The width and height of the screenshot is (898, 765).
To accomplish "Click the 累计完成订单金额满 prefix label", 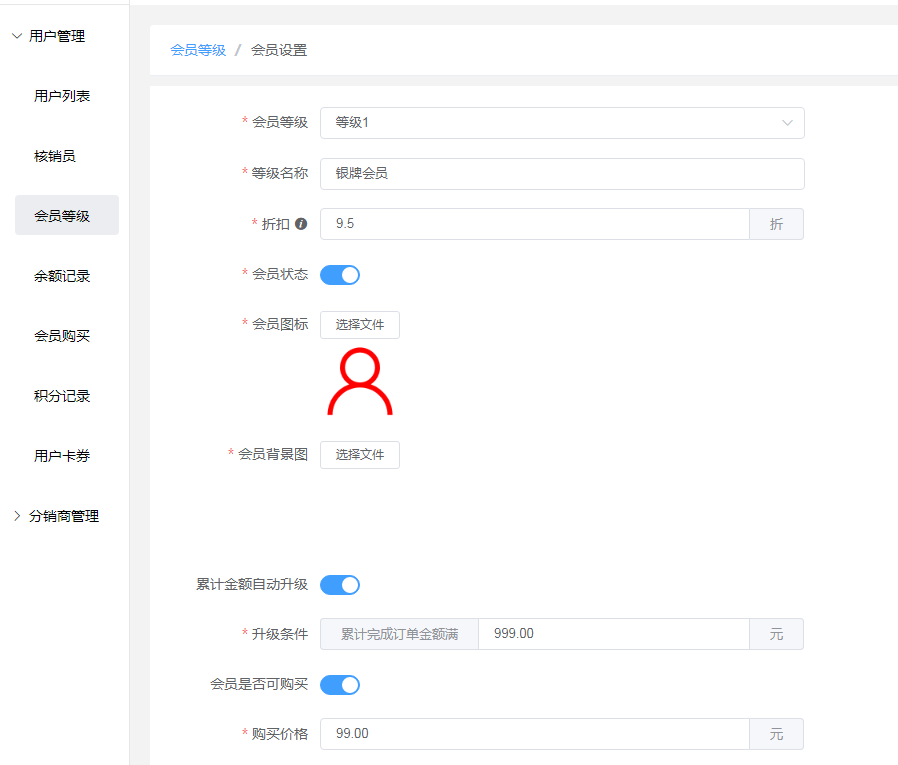I will (x=399, y=634).
